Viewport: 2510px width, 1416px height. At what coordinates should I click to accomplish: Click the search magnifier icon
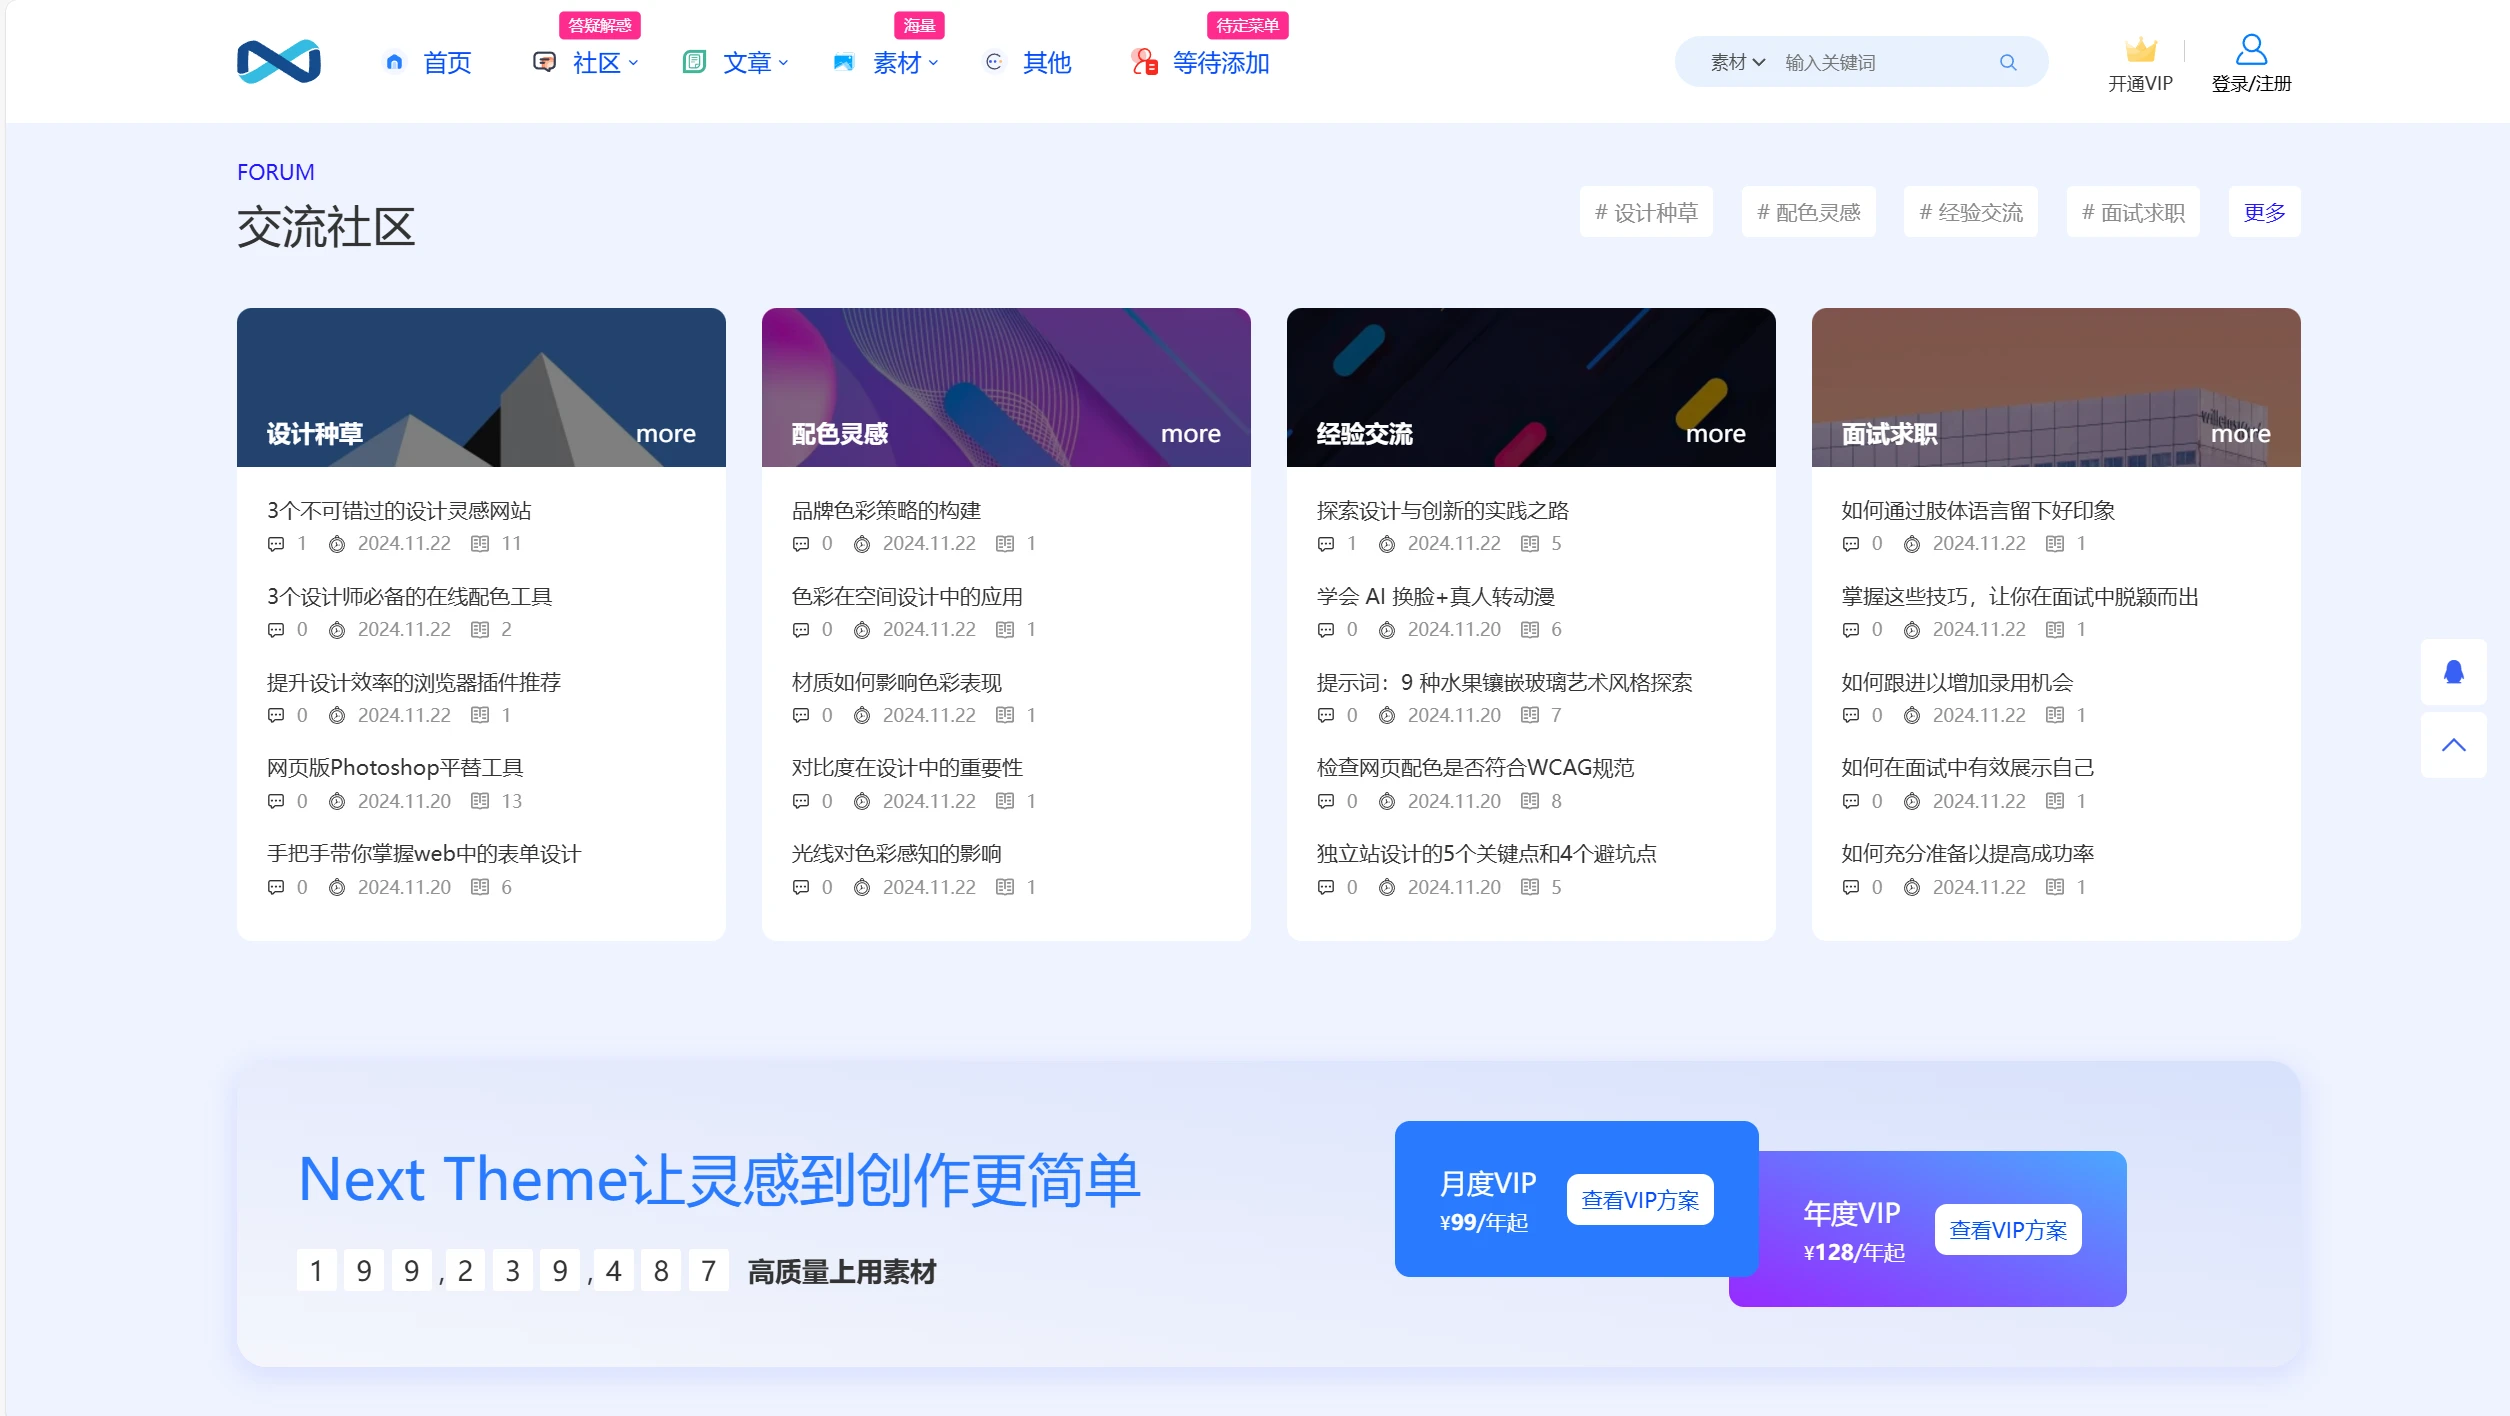click(x=2007, y=62)
